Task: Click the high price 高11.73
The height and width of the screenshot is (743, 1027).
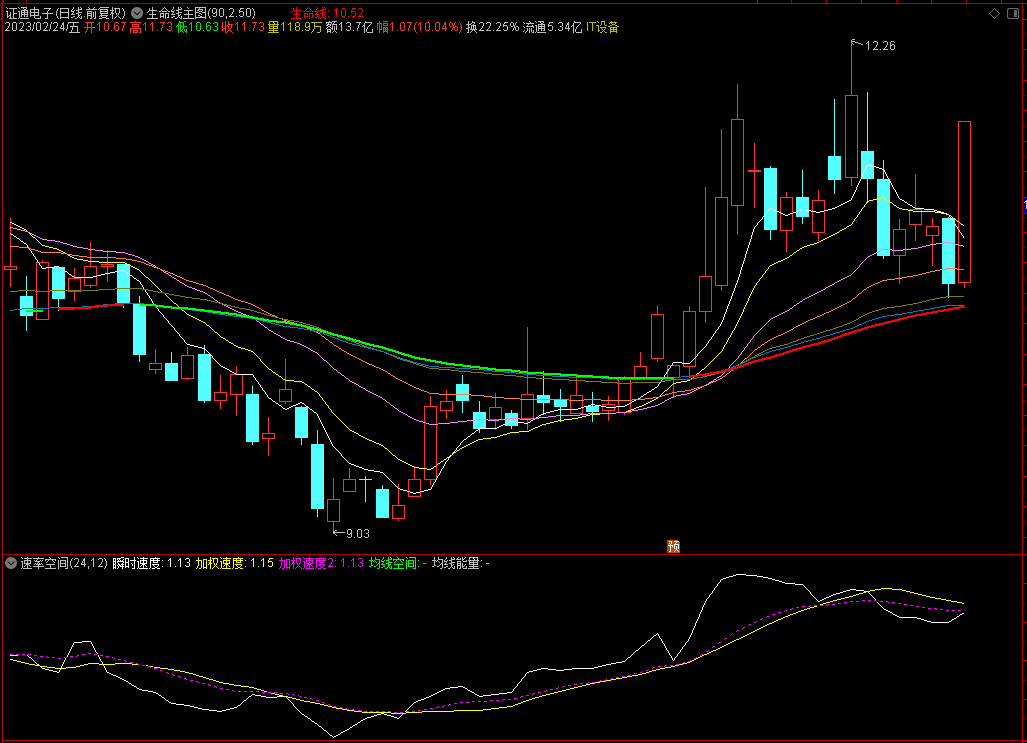Action: (x=151, y=28)
